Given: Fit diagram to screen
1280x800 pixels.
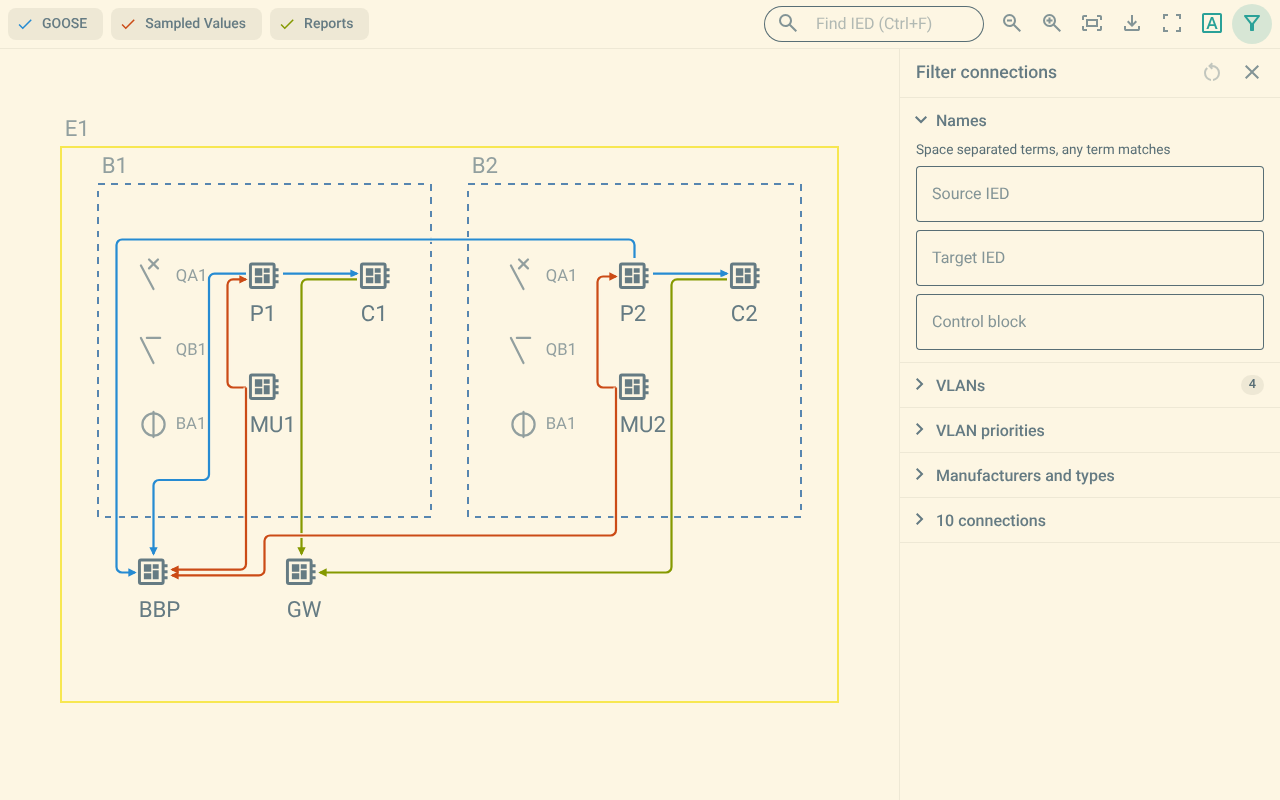Looking at the screenshot, I should (1092, 24).
